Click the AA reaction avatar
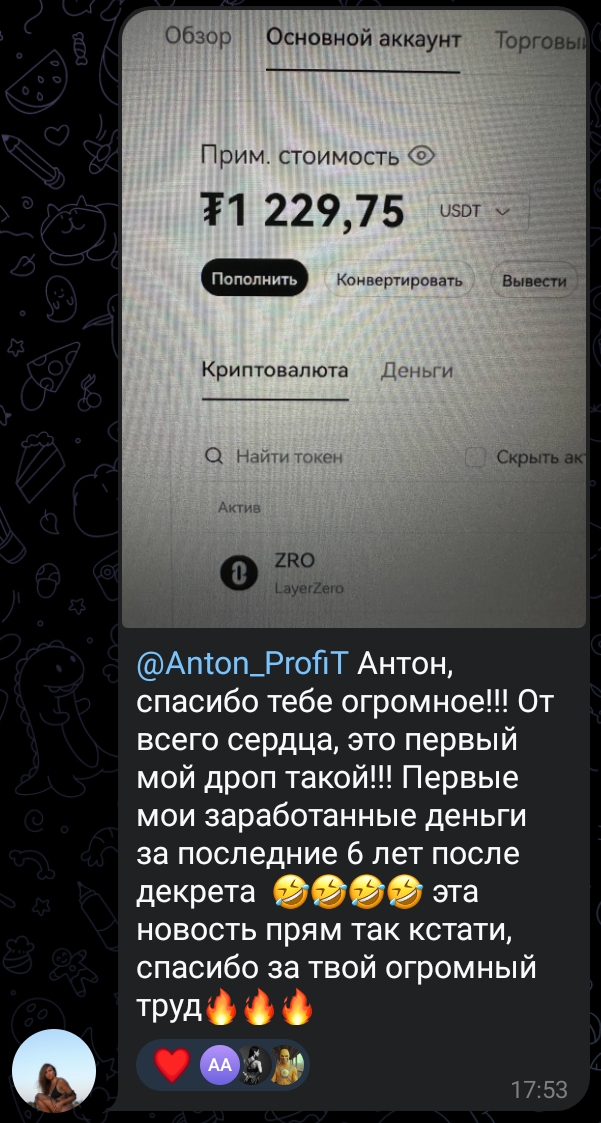The height and width of the screenshot is (1123, 601). coord(220,1065)
